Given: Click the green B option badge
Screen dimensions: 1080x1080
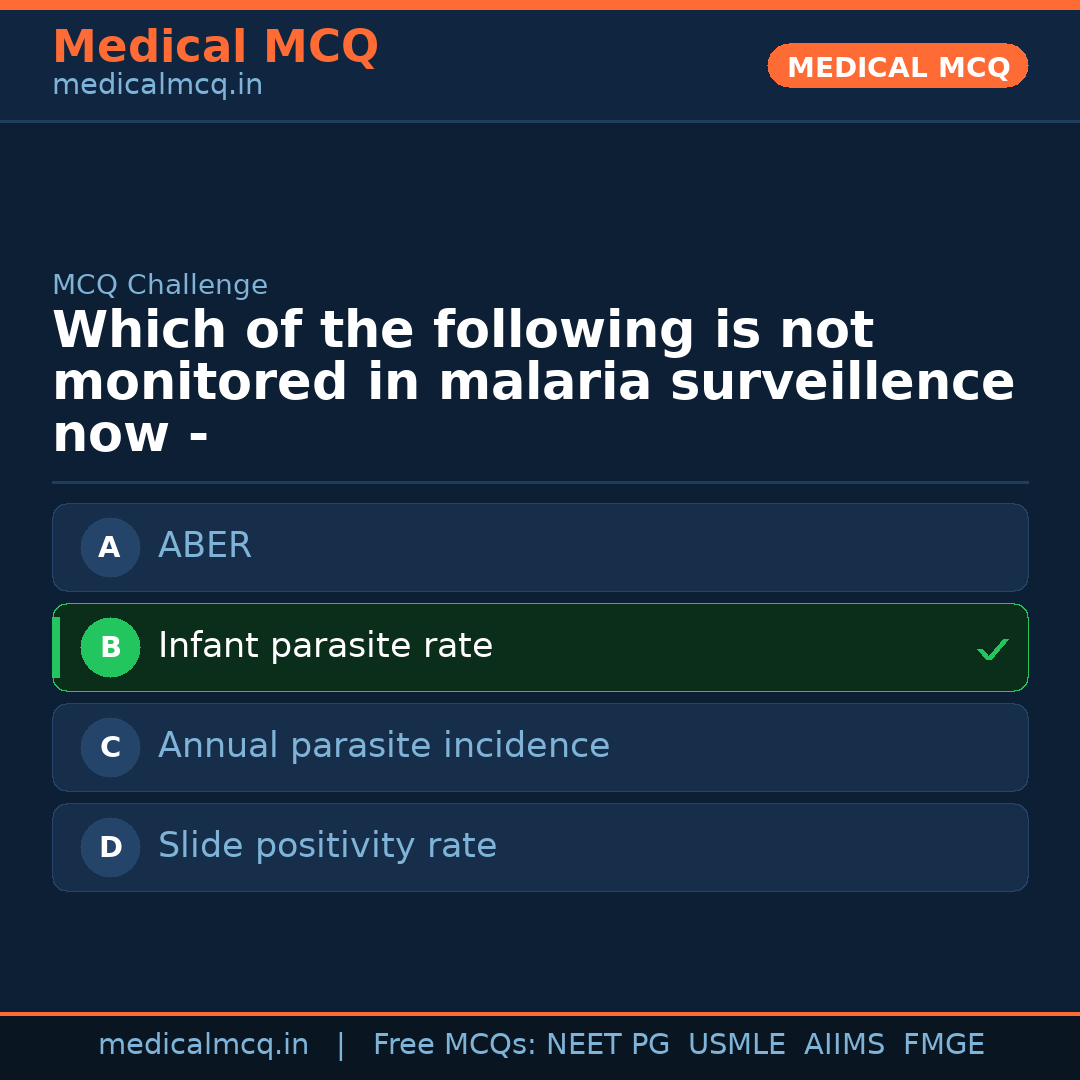Looking at the screenshot, I should (110, 647).
